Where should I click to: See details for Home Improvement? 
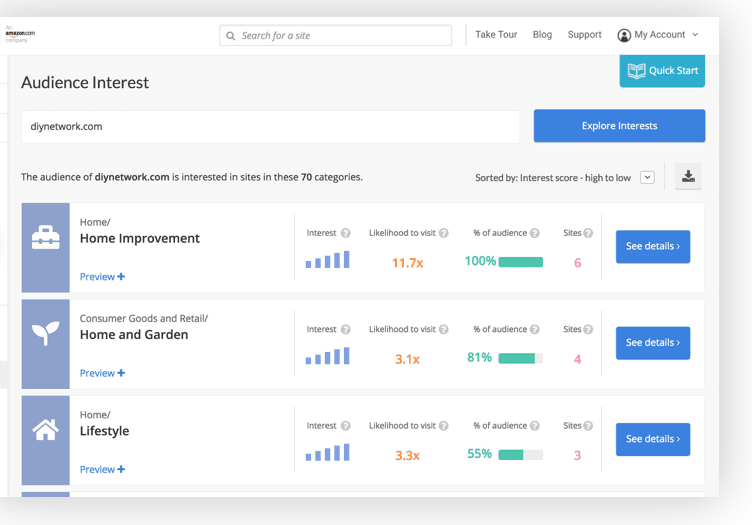click(653, 246)
